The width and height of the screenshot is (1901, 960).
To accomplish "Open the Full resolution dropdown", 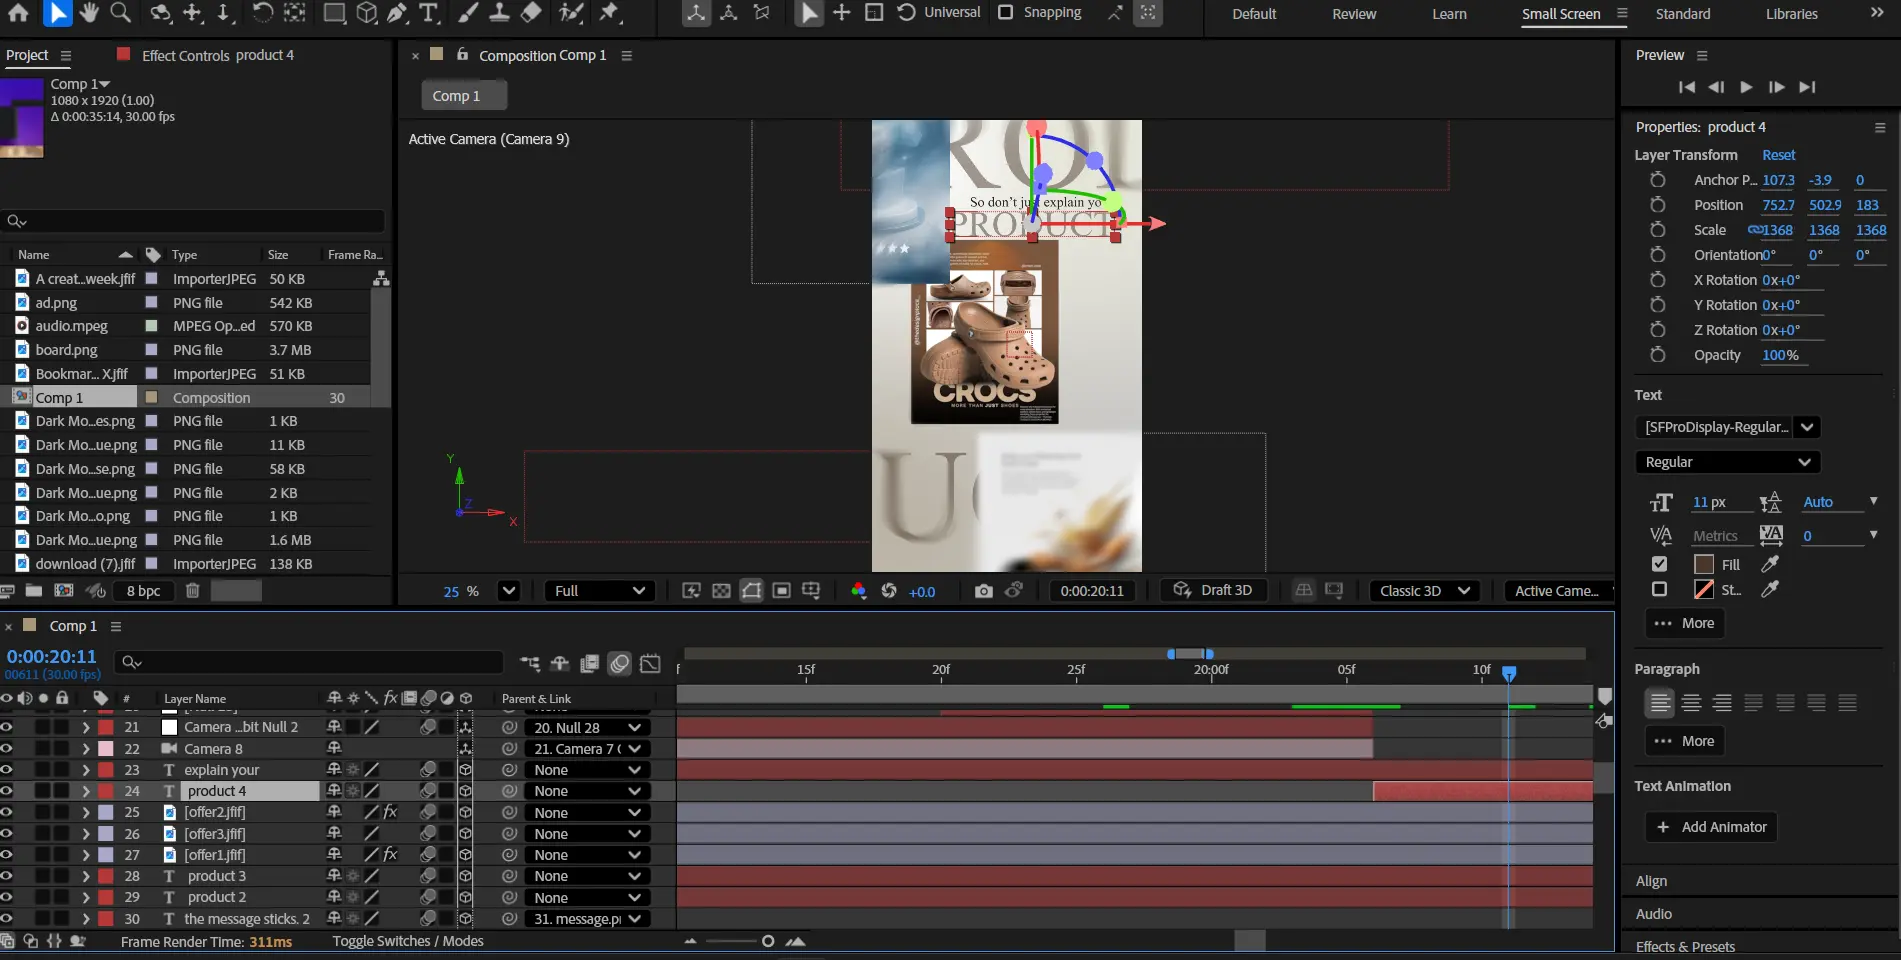I will [x=599, y=591].
